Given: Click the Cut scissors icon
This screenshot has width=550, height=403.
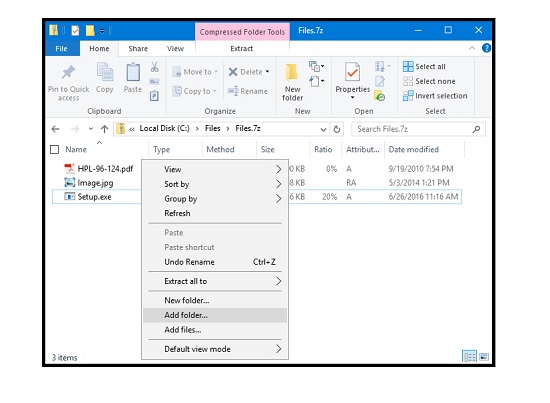Looking at the screenshot, I should pyautogui.click(x=154, y=67).
